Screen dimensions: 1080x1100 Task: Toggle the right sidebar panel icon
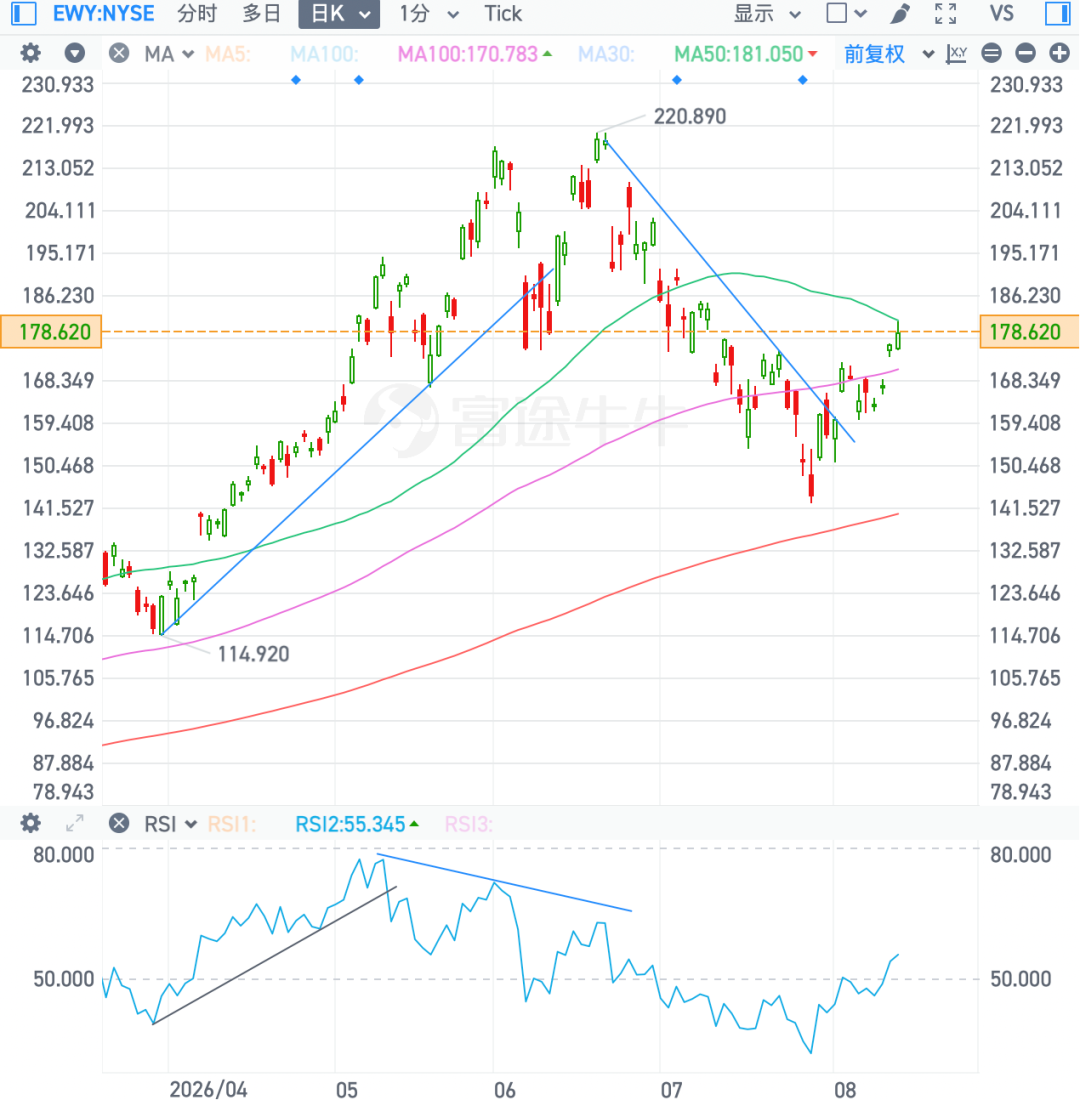tap(1058, 13)
